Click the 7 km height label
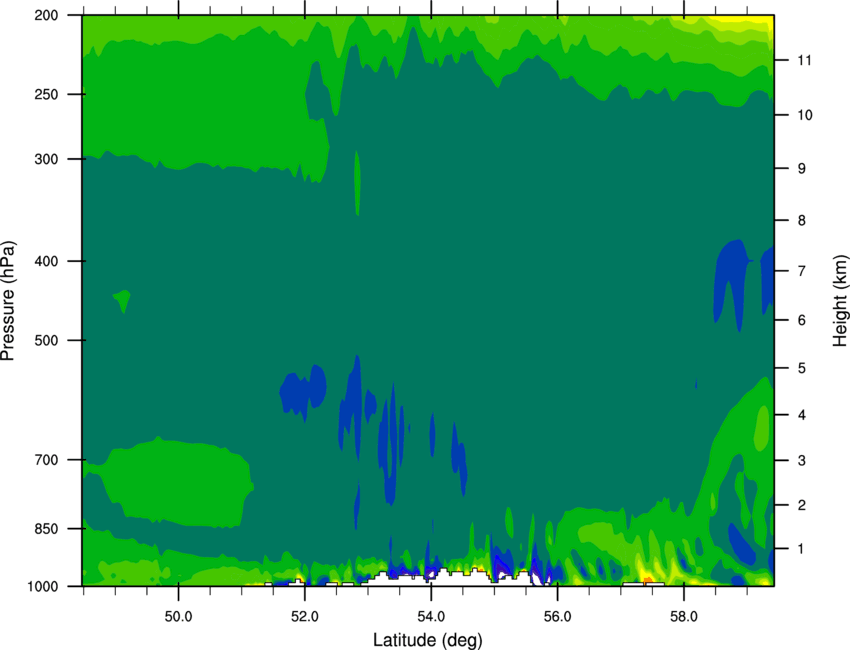The width and height of the screenshot is (850, 650). (x=802, y=271)
